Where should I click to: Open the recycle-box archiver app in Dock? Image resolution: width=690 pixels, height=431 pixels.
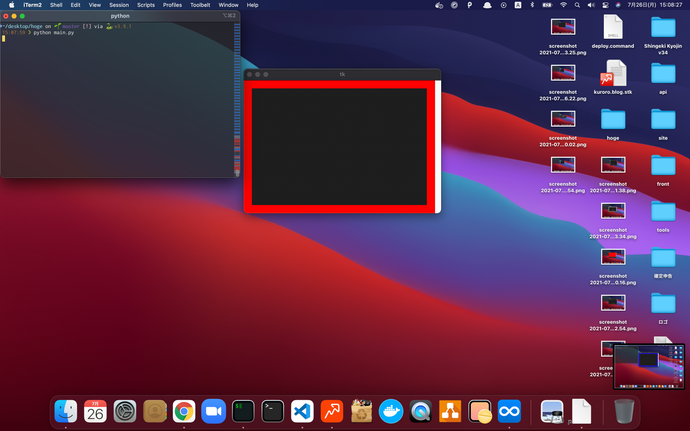361,411
